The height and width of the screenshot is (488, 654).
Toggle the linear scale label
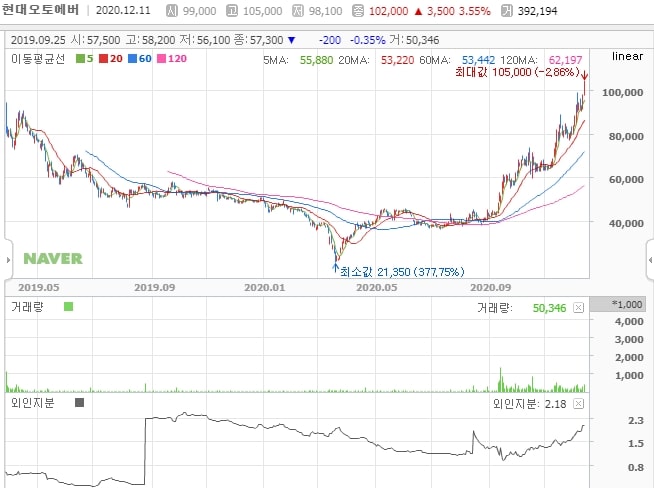pyautogui.click(x=627, y=56)
